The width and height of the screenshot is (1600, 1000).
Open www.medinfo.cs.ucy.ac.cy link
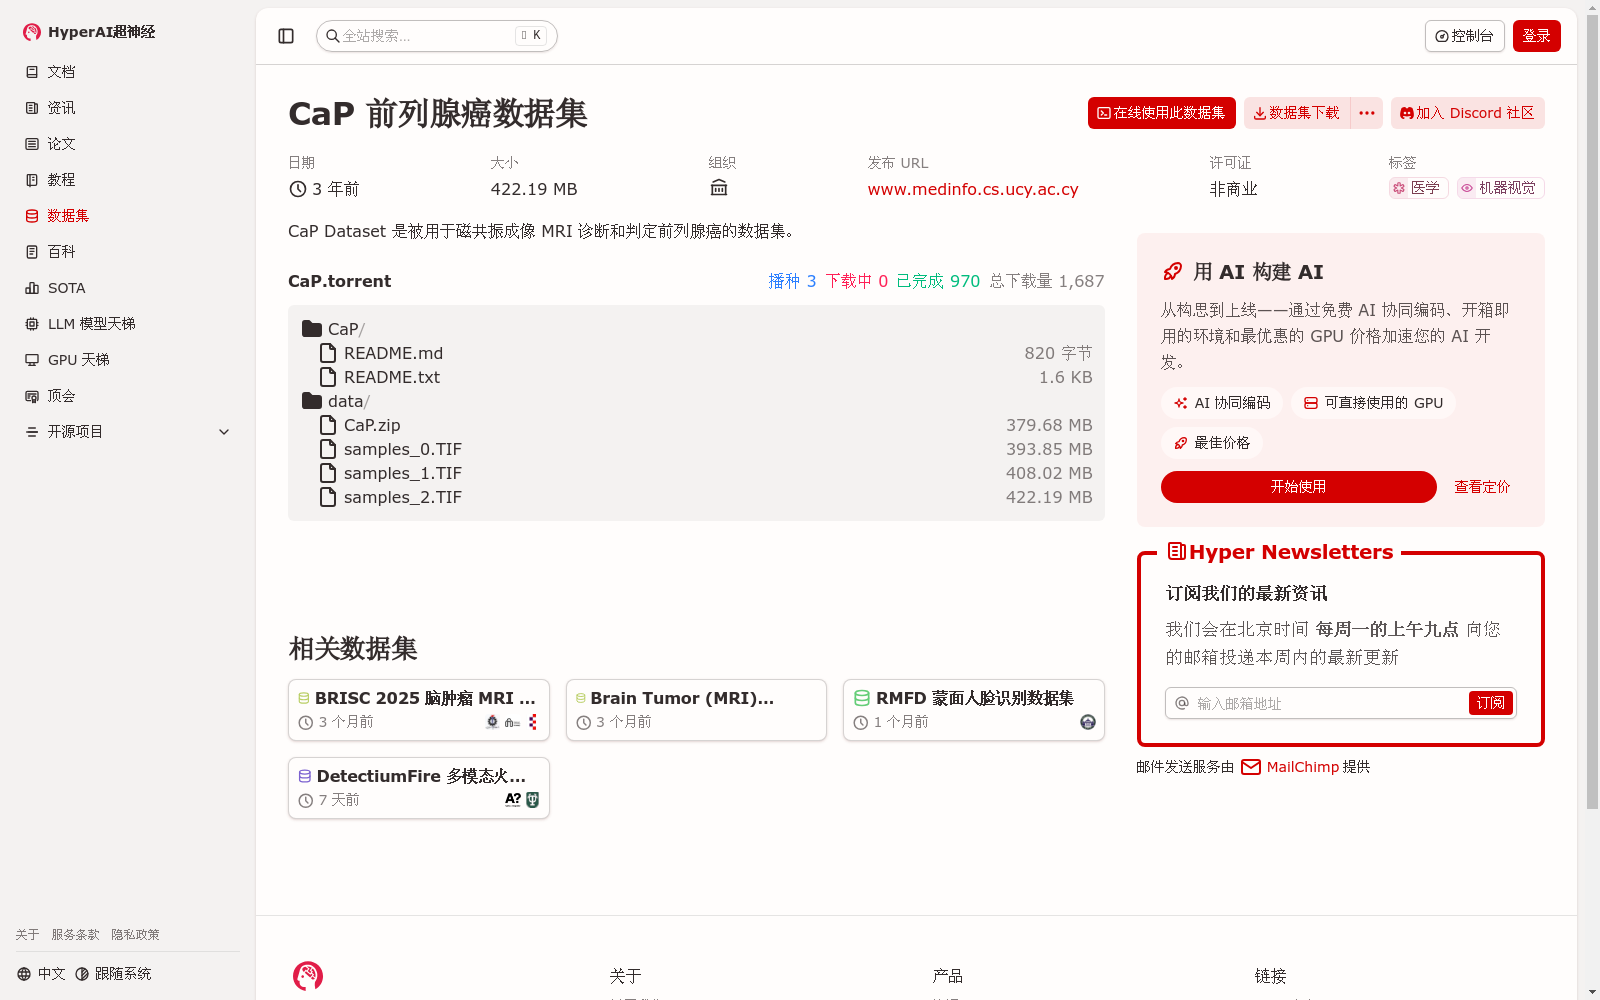[x=973, y=189]
